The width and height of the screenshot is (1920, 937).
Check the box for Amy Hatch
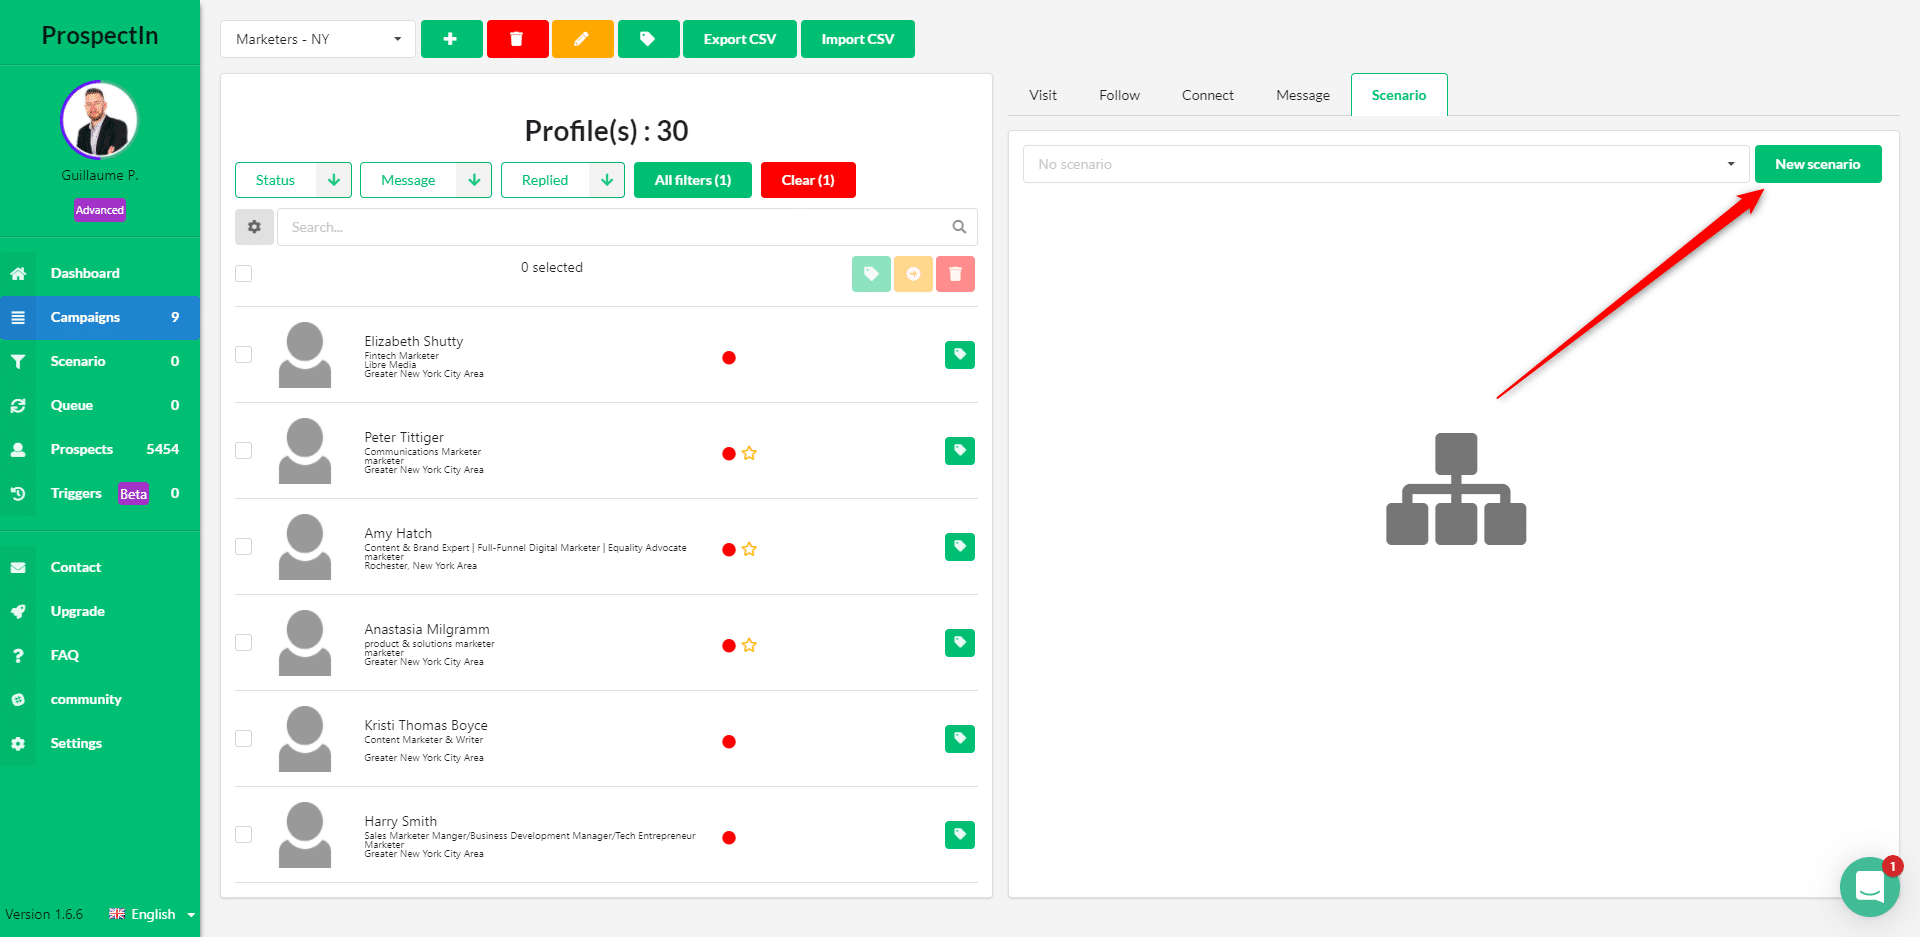[x=244, y=546]
